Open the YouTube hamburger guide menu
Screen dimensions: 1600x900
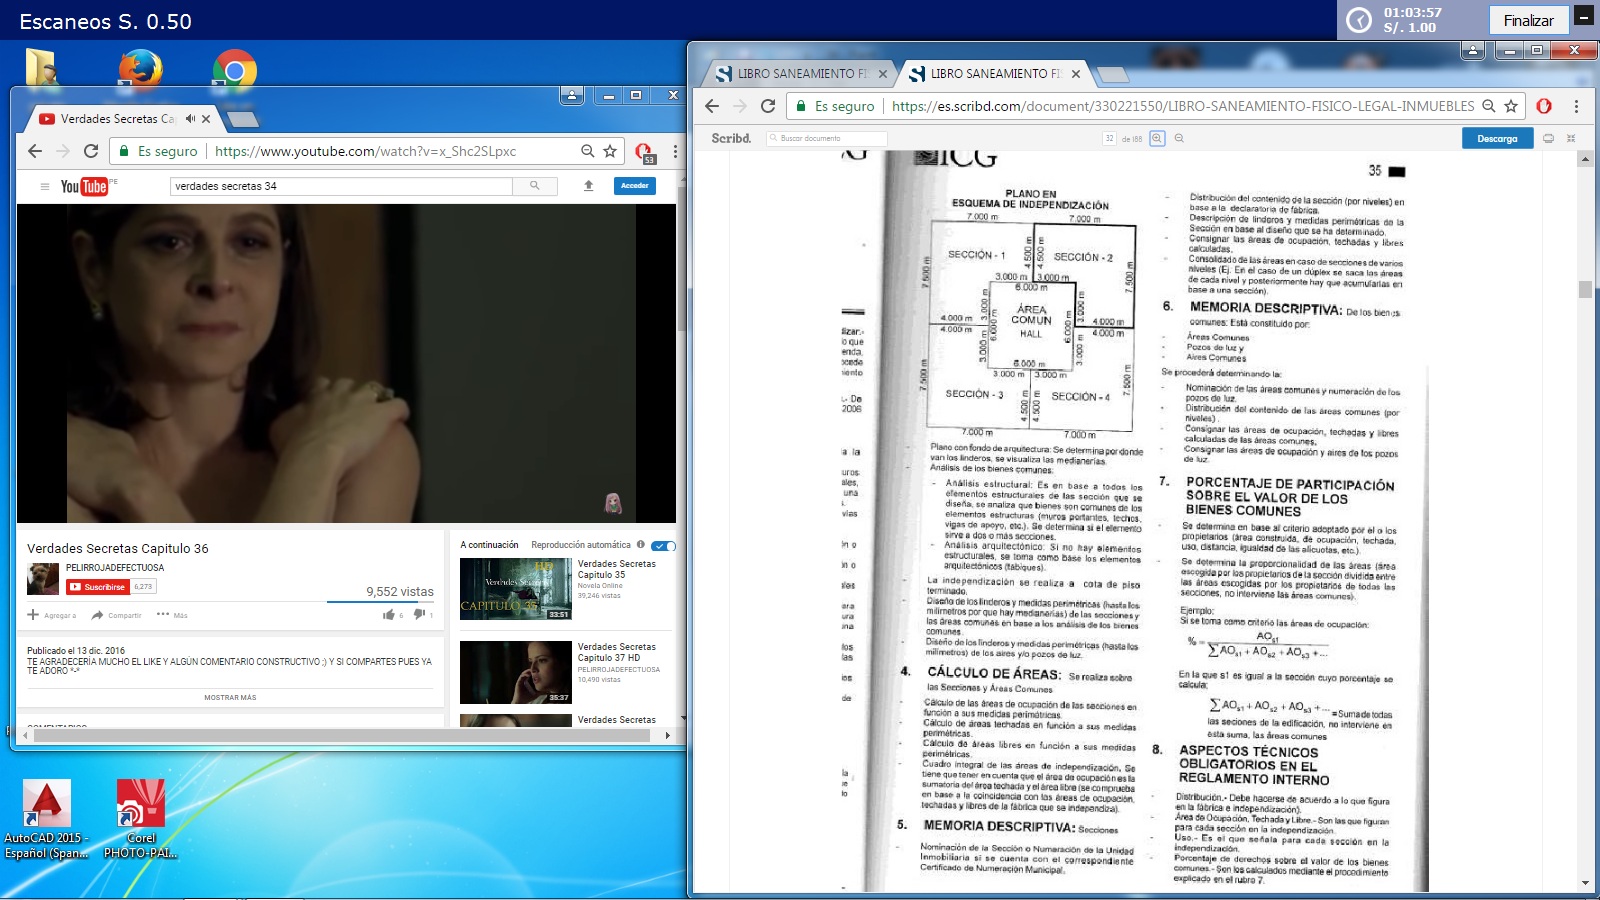(x=44, y=186)
